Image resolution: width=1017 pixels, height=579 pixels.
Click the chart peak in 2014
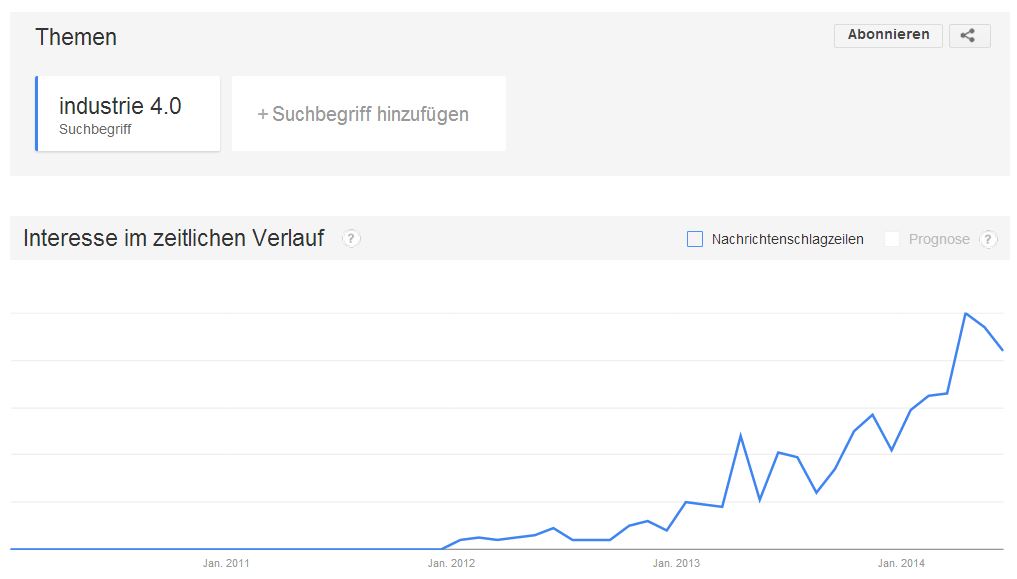pos(966,314)
